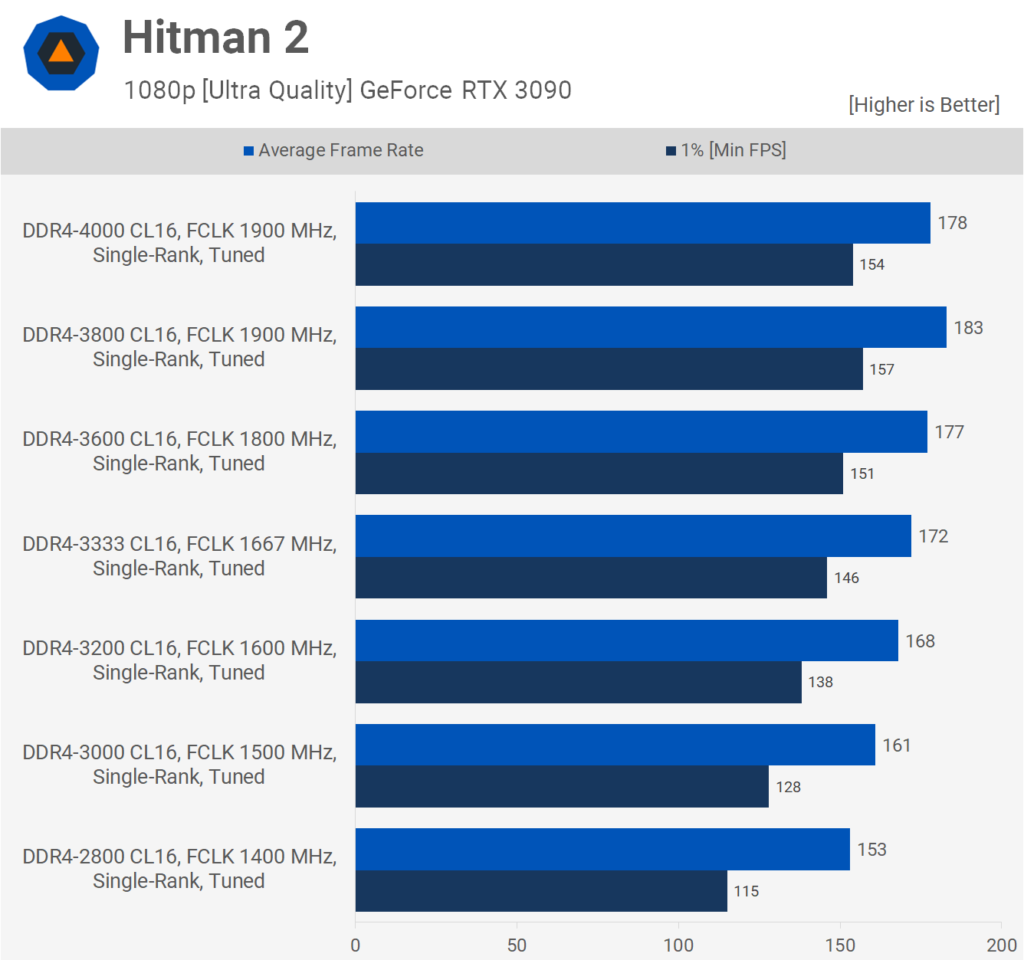Viewport: 1024px width, 960px height.
Task: Click the 1% [Min FPS] legend label
Action: (733, 151)
